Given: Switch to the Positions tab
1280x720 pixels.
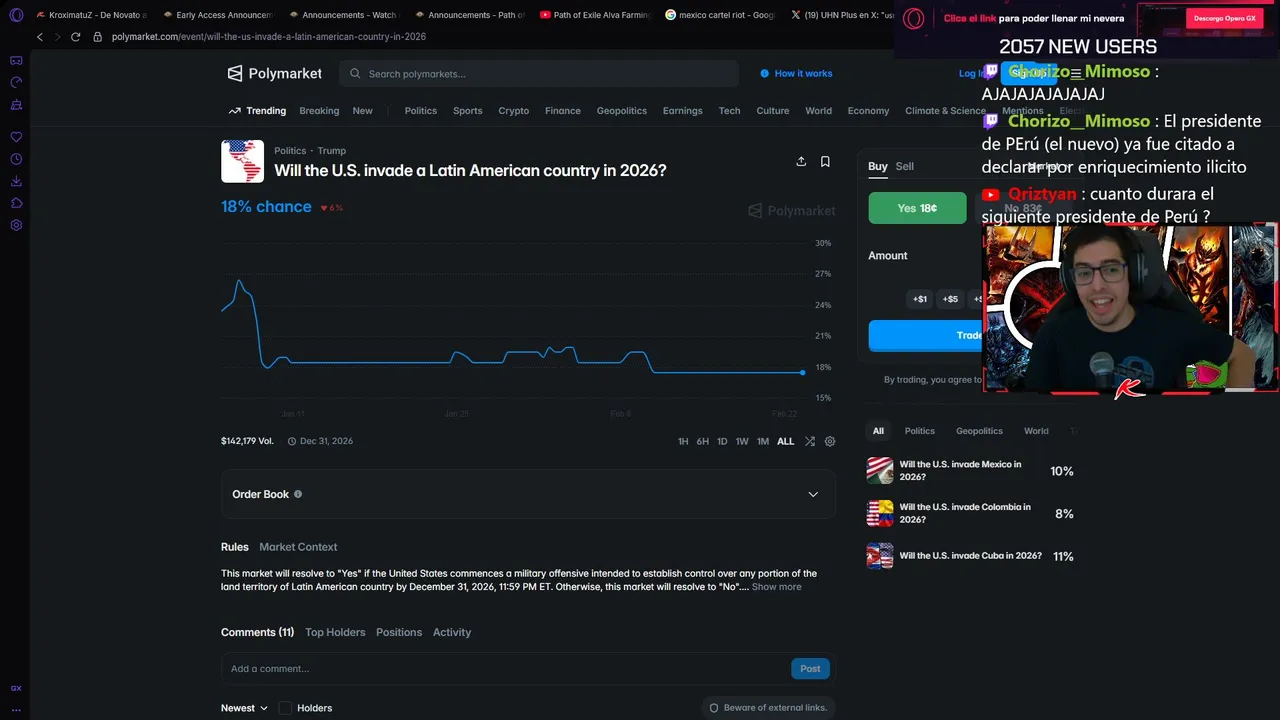Looking at the screenshot, I should point(399,632).
